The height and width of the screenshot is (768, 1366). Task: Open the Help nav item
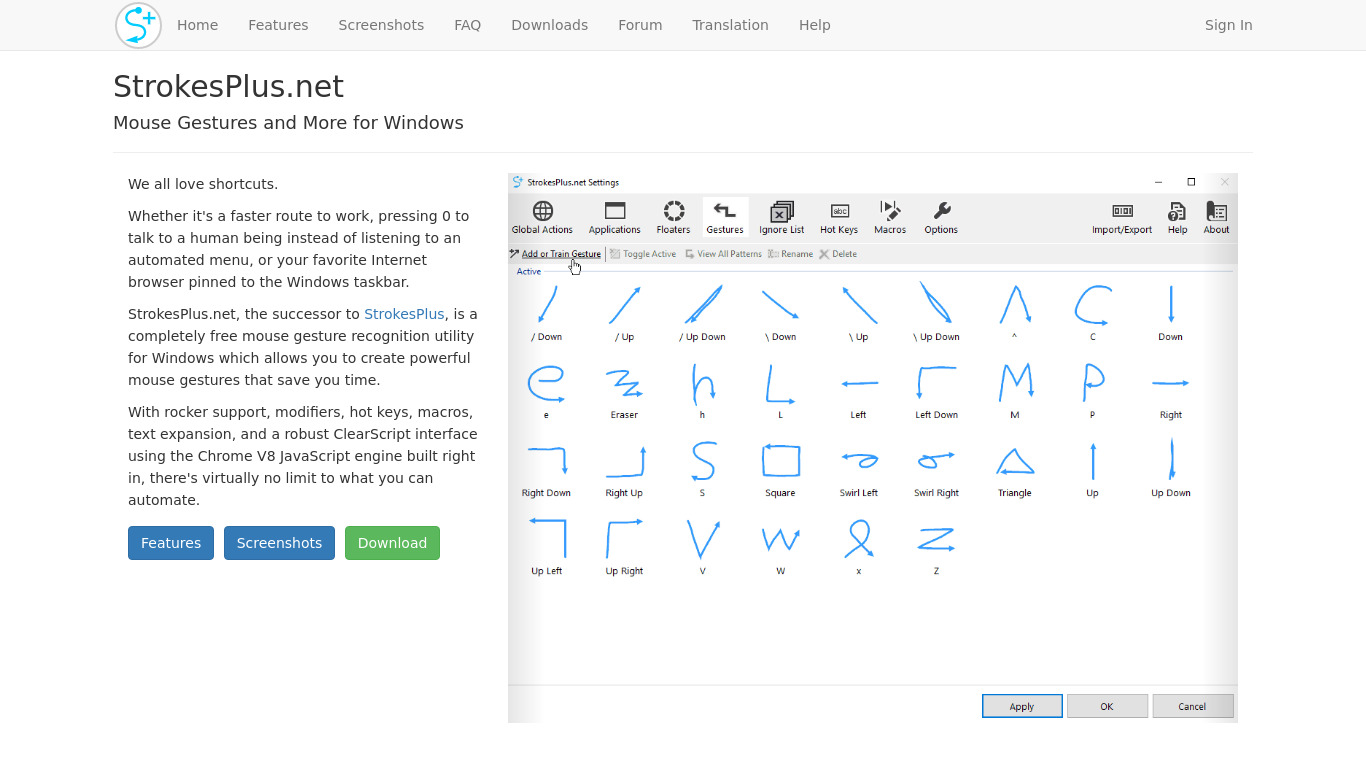[814, 25]
